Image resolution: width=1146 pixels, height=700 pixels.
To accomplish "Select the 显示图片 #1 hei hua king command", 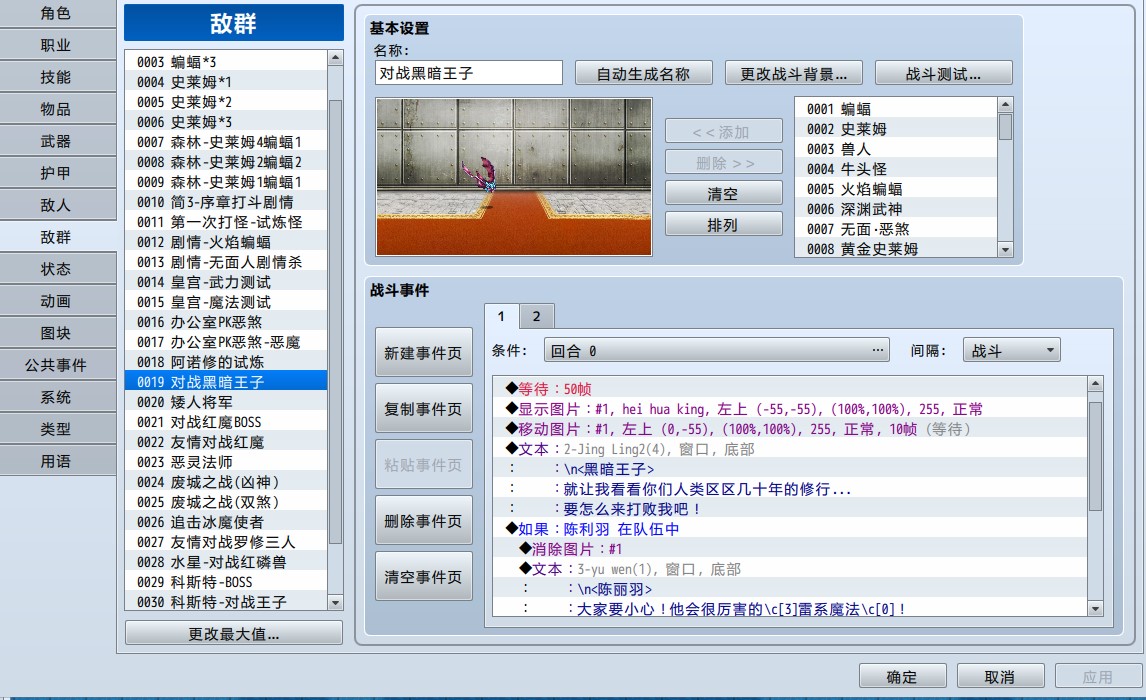I will tap(791, 409).
